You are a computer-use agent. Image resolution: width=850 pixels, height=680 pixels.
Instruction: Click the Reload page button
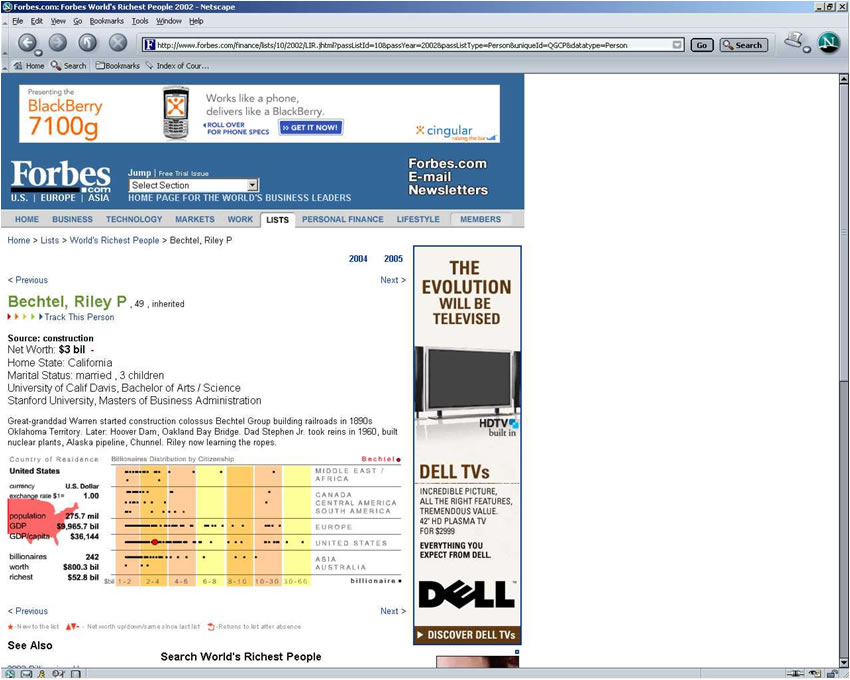[87, 42]
